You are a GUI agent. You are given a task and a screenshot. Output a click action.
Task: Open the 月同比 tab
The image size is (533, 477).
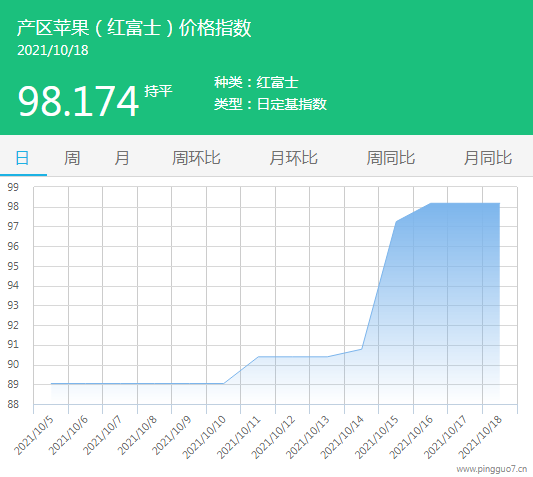pyautogui.click(x=488, y=158)
